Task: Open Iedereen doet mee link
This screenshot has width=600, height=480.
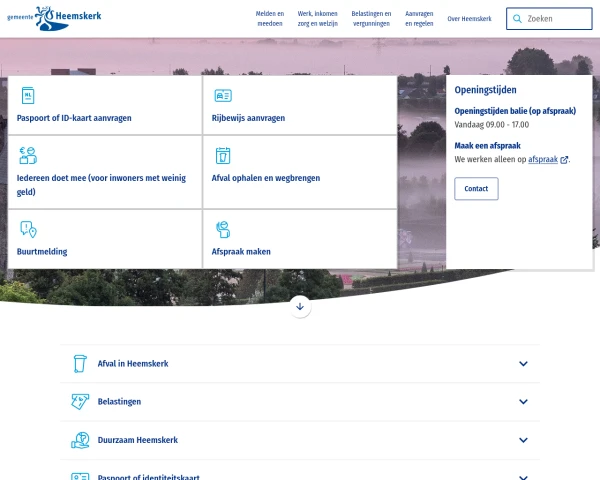Action: [101, 185]
